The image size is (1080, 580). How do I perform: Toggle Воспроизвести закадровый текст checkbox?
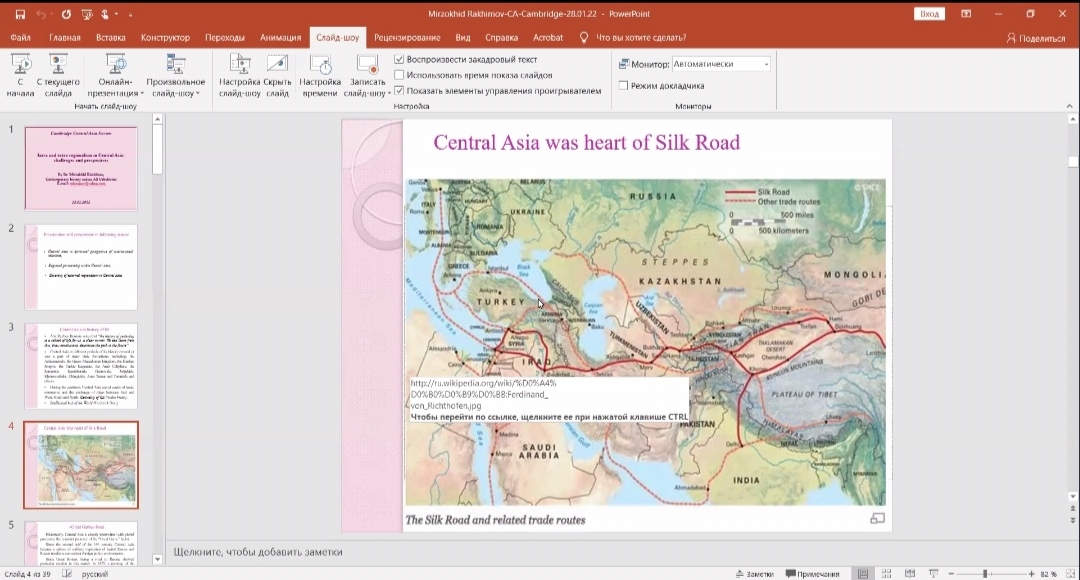tap(399, 59)
